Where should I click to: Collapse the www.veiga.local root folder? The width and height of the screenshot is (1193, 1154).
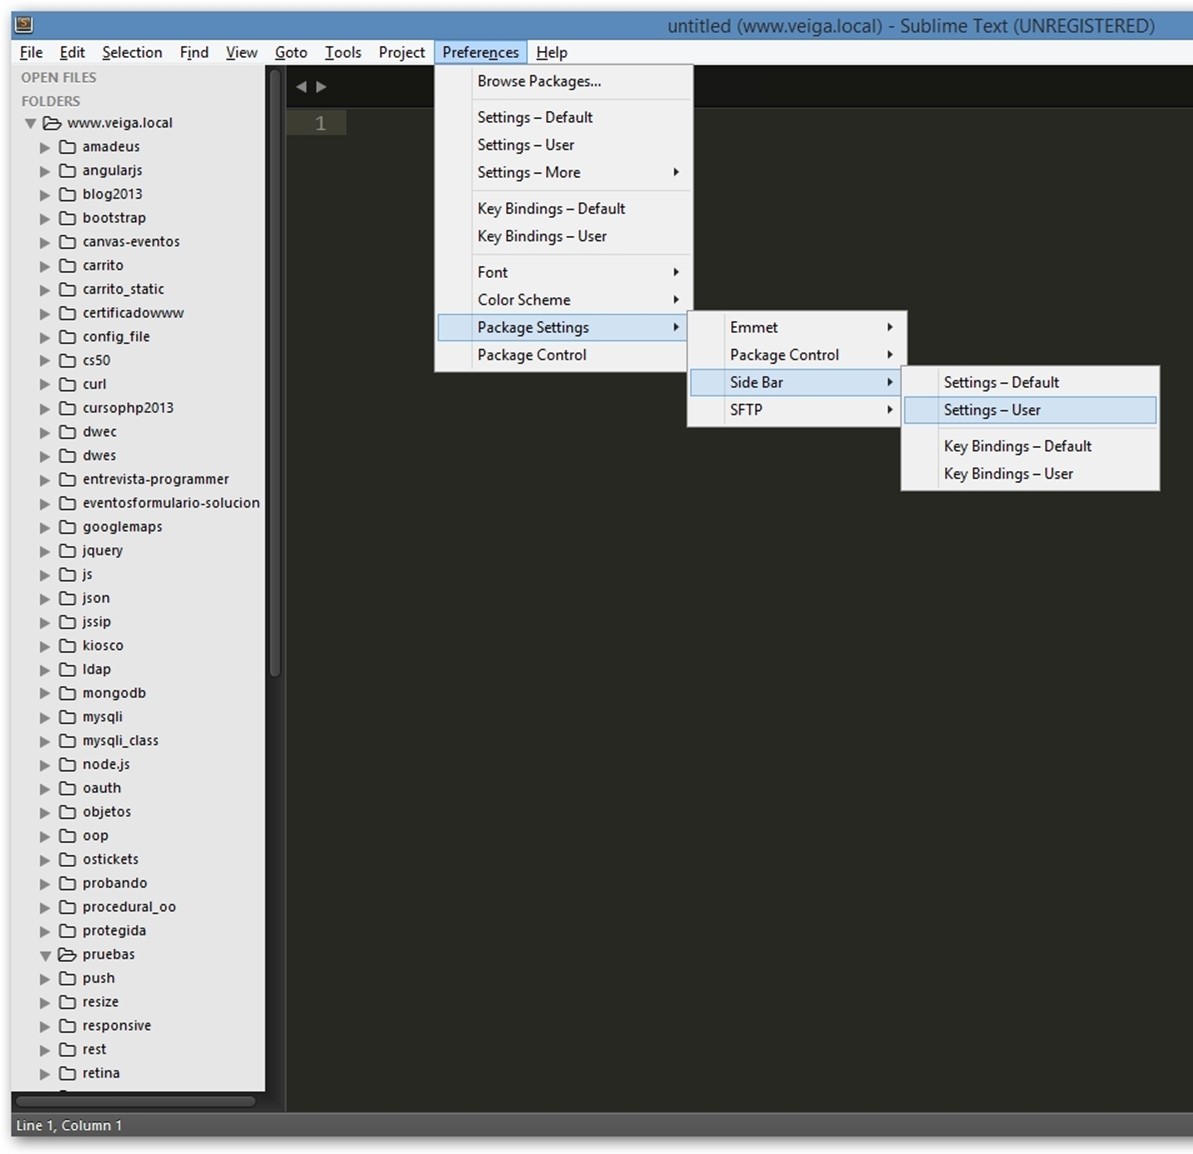point(30,123)
